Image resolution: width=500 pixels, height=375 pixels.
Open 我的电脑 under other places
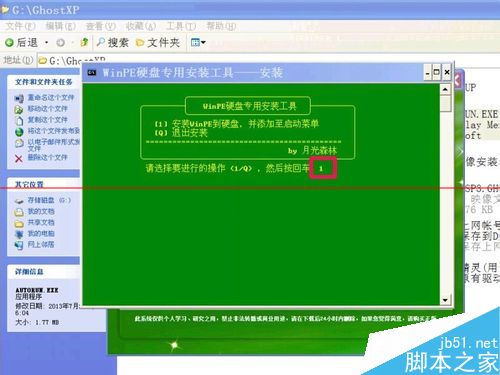click(41, 233)
